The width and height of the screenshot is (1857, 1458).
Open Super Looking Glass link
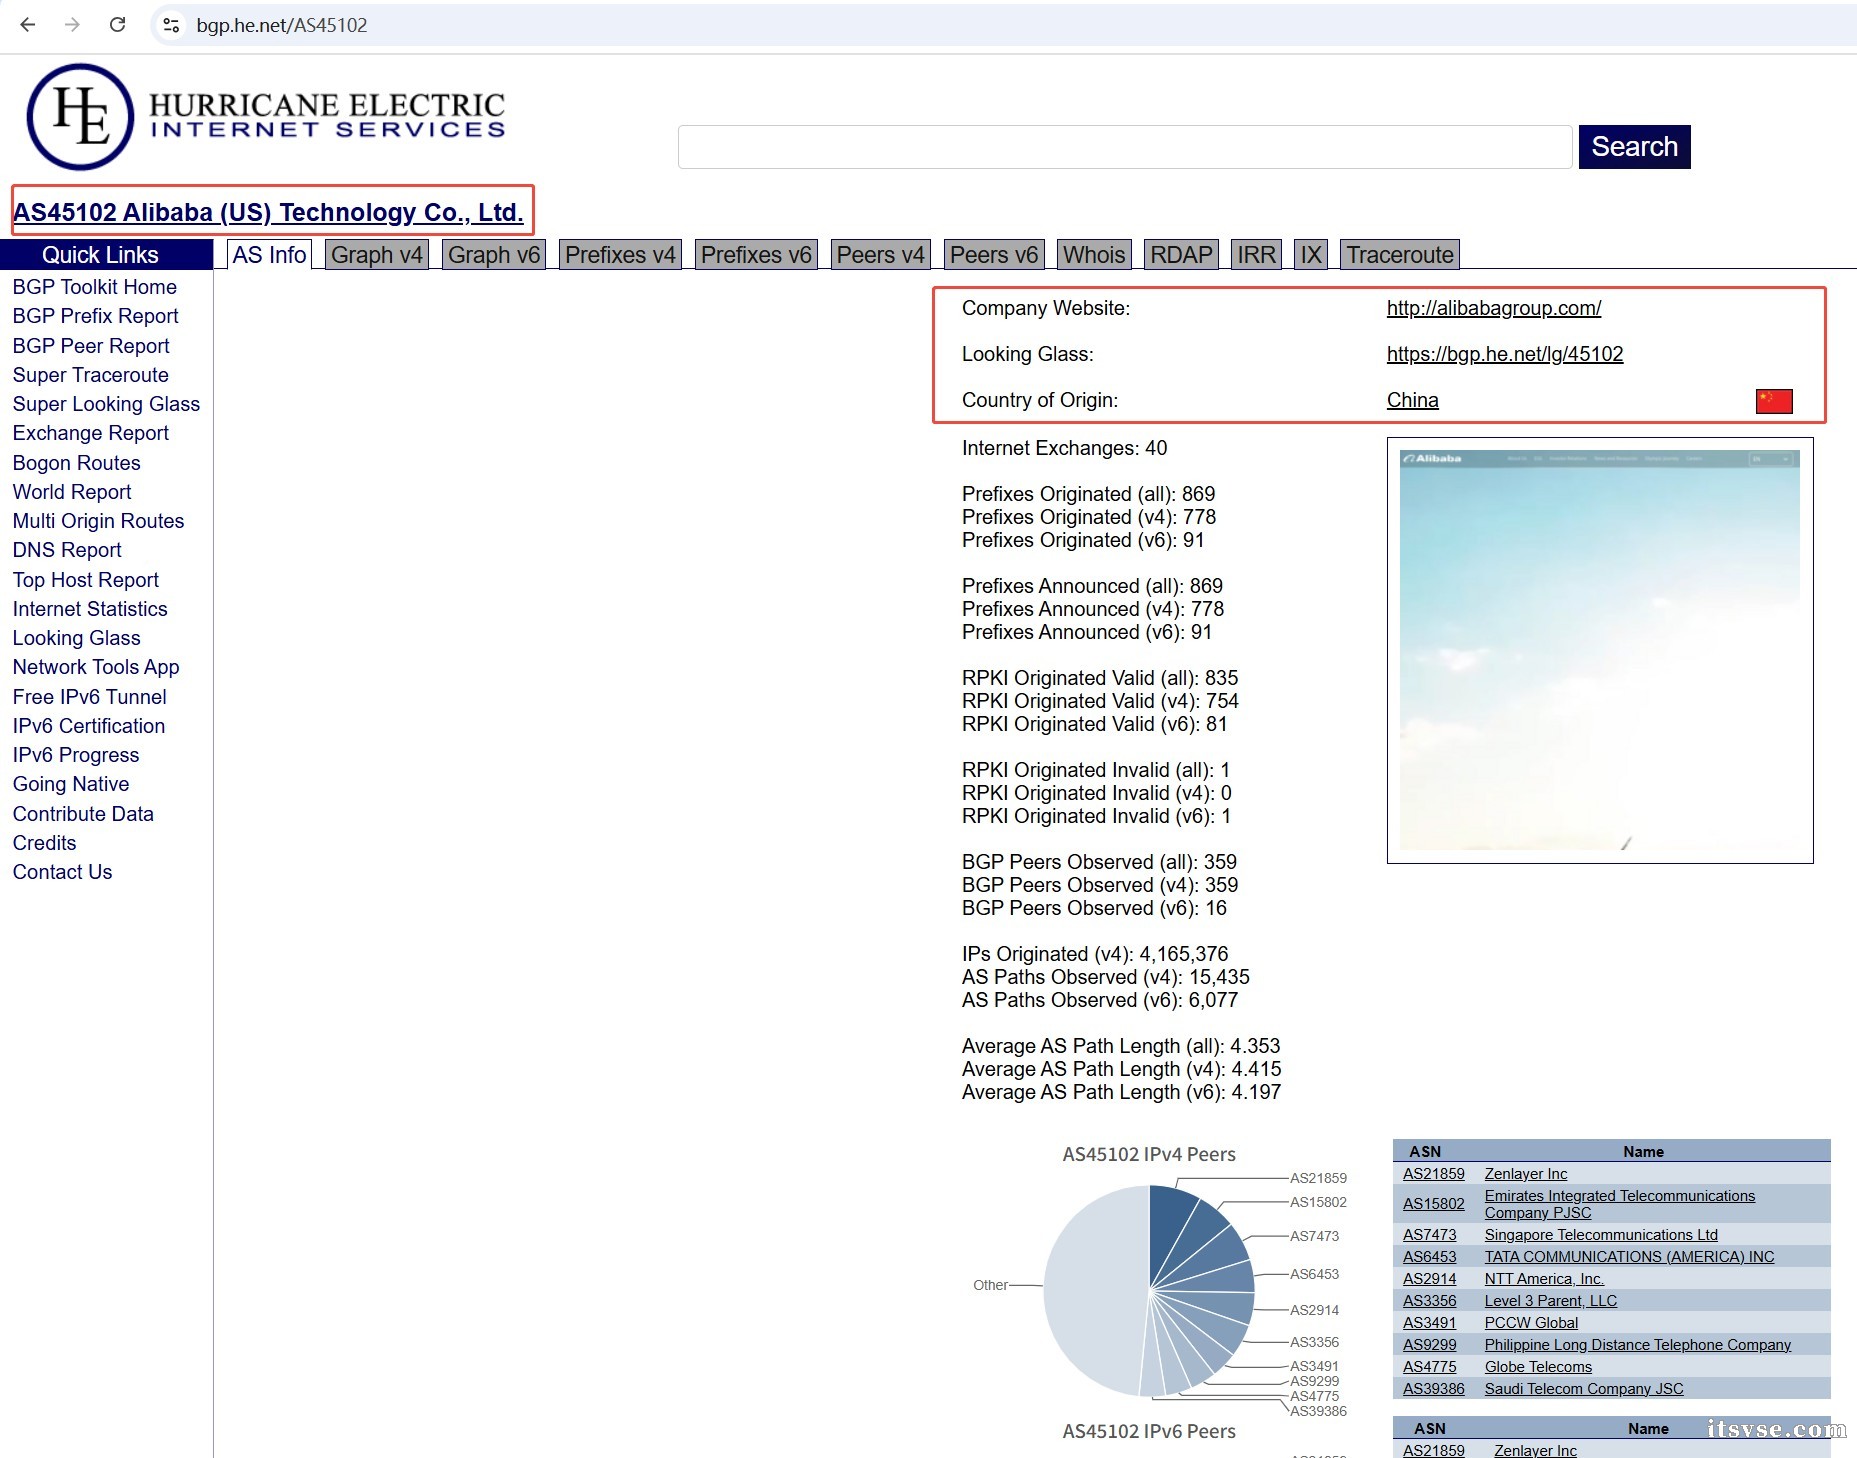tap(106, 404)
